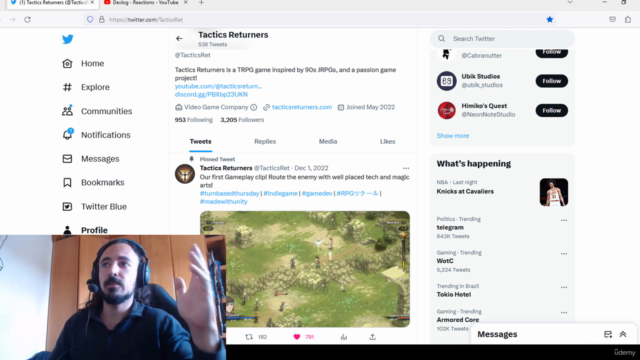Click the Search Twitter field

502,39
